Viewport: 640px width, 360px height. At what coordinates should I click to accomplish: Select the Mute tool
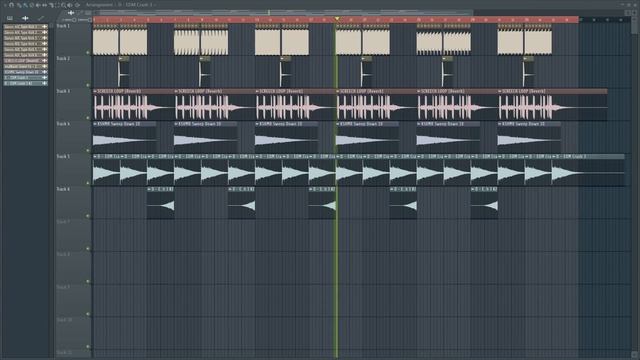38,5
